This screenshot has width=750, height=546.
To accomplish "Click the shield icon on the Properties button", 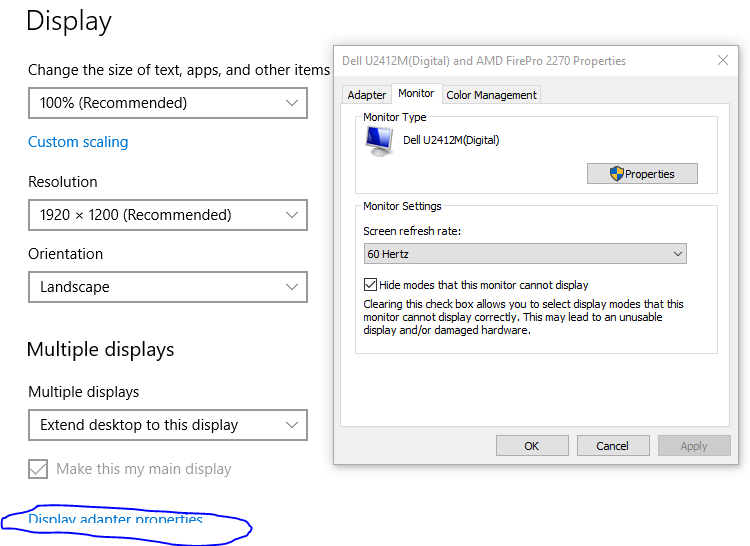I will point(617,174).
